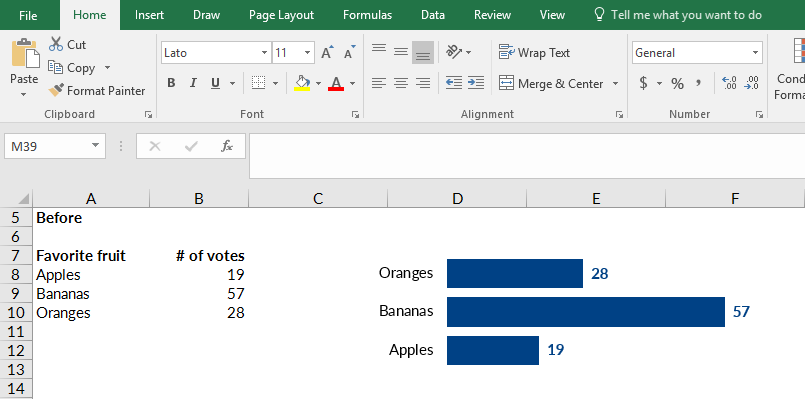Toggle Italic formatting
This screenshot has width=805, height=399.
point(194,83)
